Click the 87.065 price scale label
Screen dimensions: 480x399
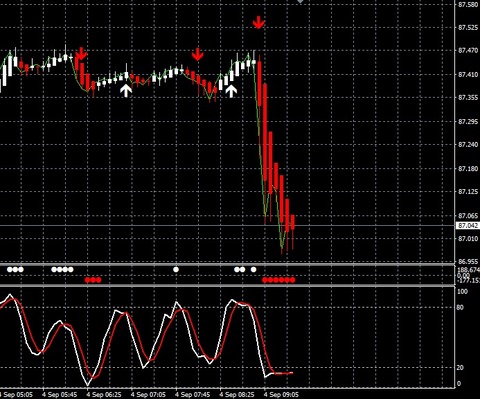click(468, 216)
